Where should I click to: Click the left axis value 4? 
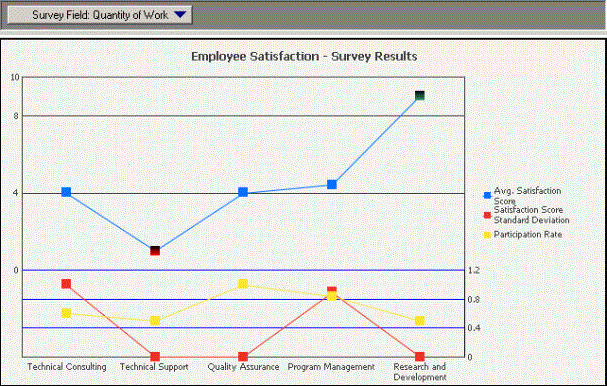tap(16, 193)
